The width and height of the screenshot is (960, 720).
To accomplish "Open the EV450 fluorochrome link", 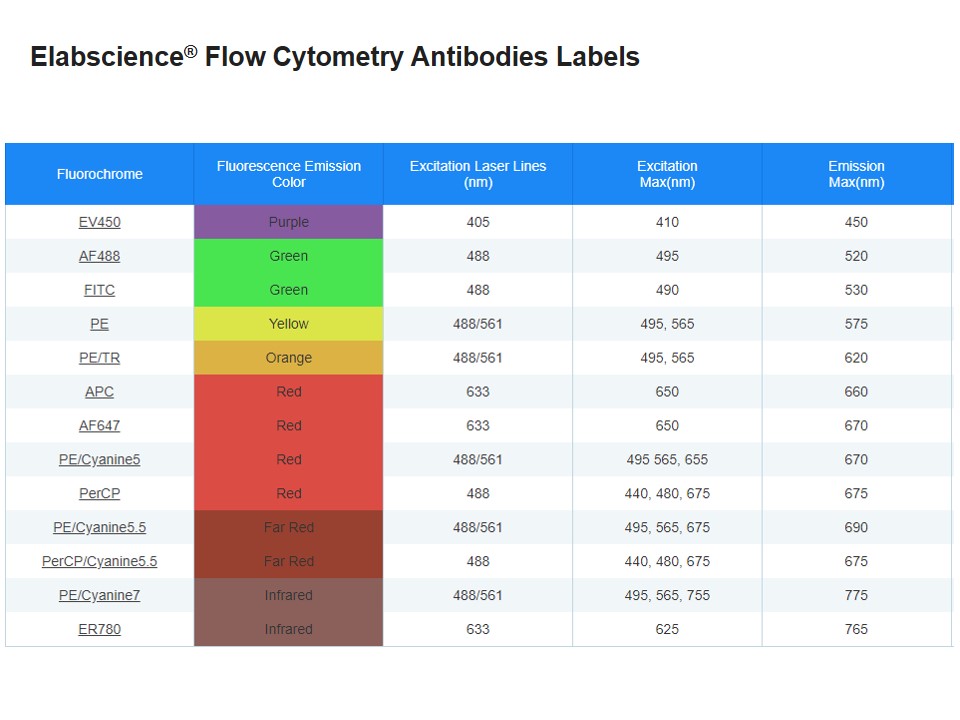I will click(x=99, y=222).
